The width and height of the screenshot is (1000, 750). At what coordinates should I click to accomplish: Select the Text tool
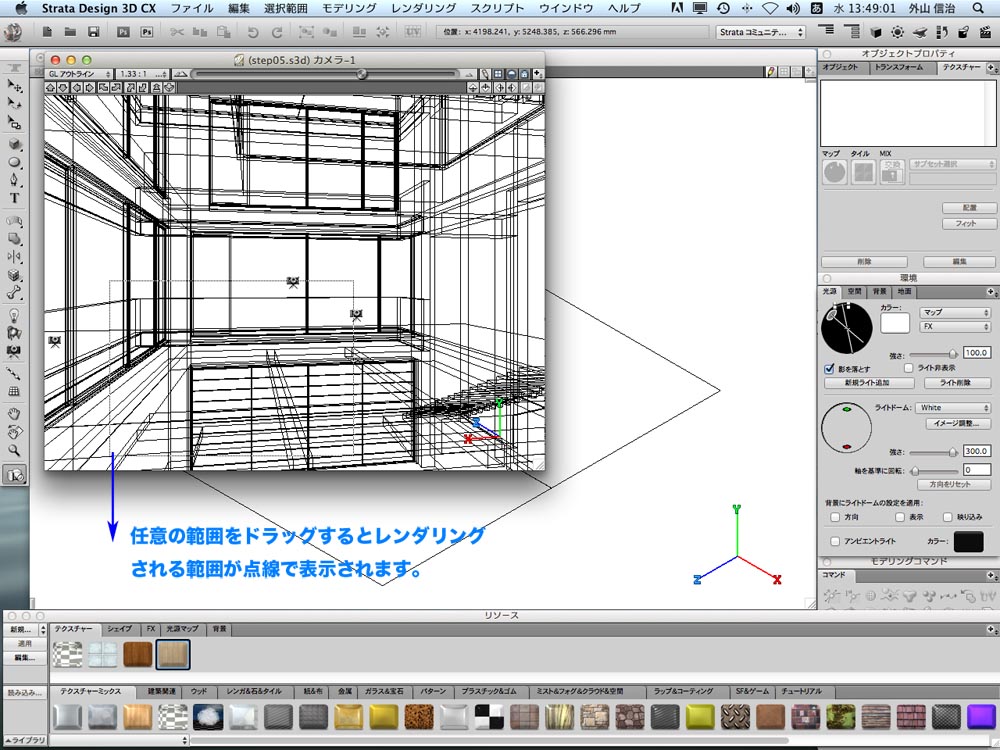click(x=14, y=198)
